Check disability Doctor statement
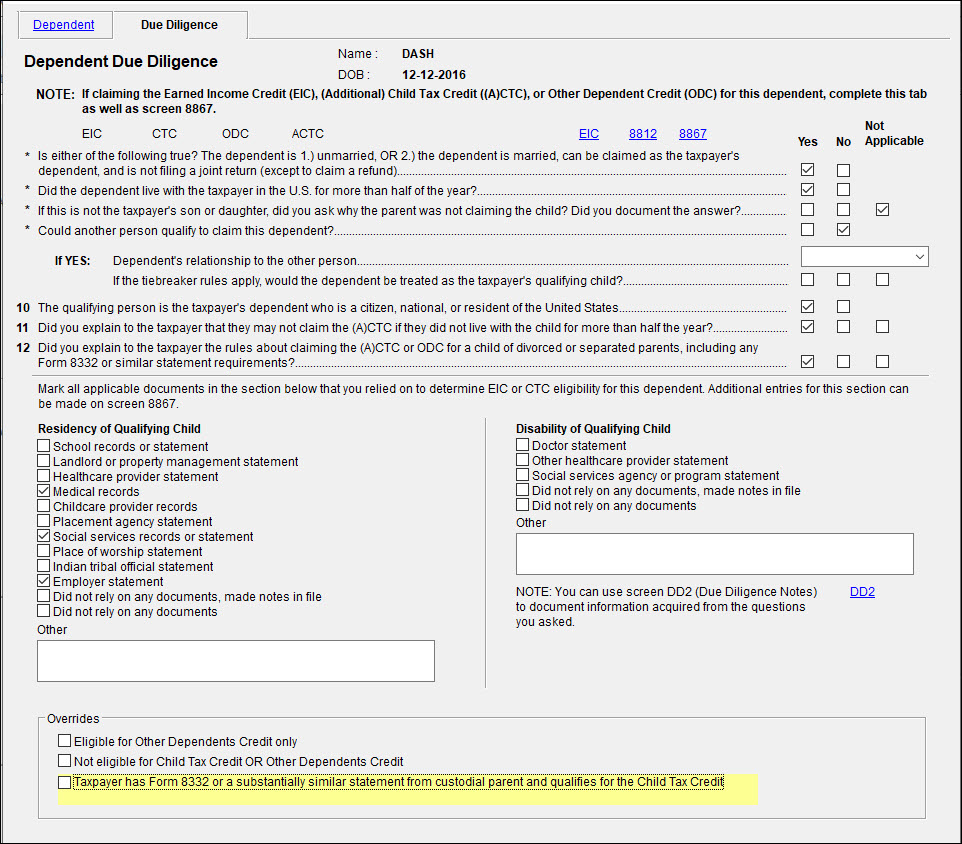Screen dimensions: 962x844 point(523,445)
